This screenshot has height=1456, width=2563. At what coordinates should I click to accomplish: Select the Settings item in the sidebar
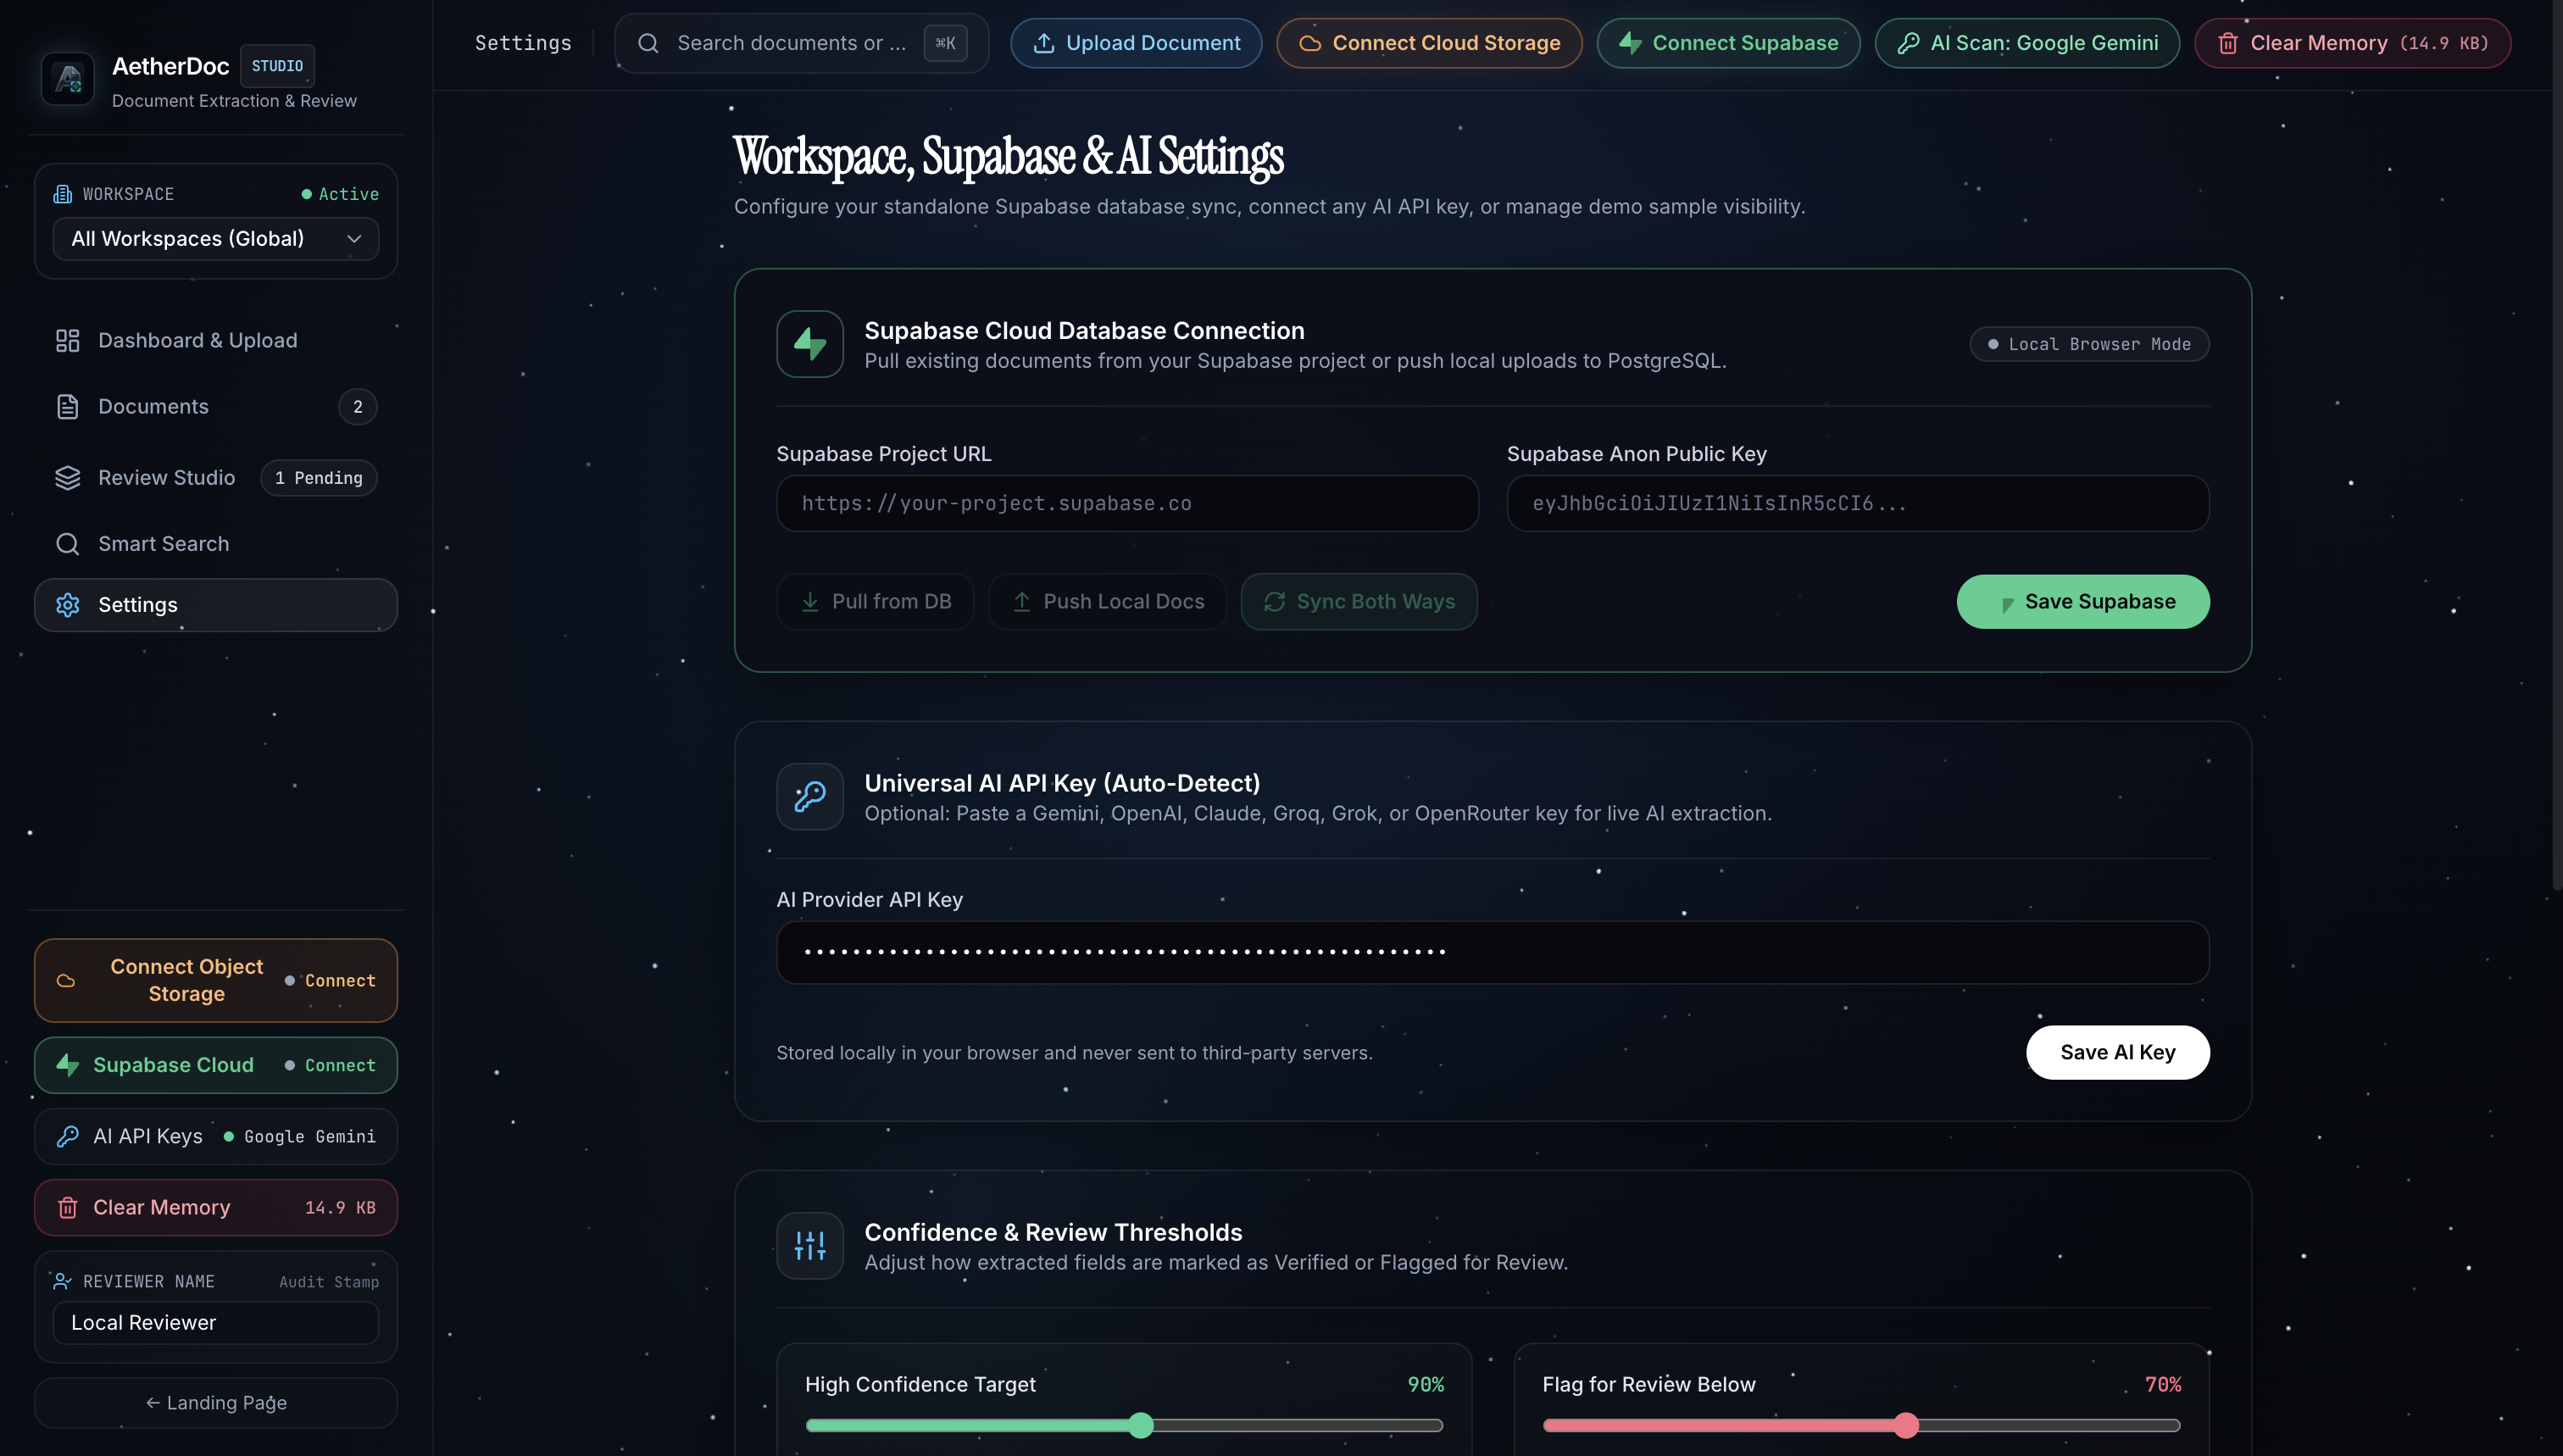(216, 605)
